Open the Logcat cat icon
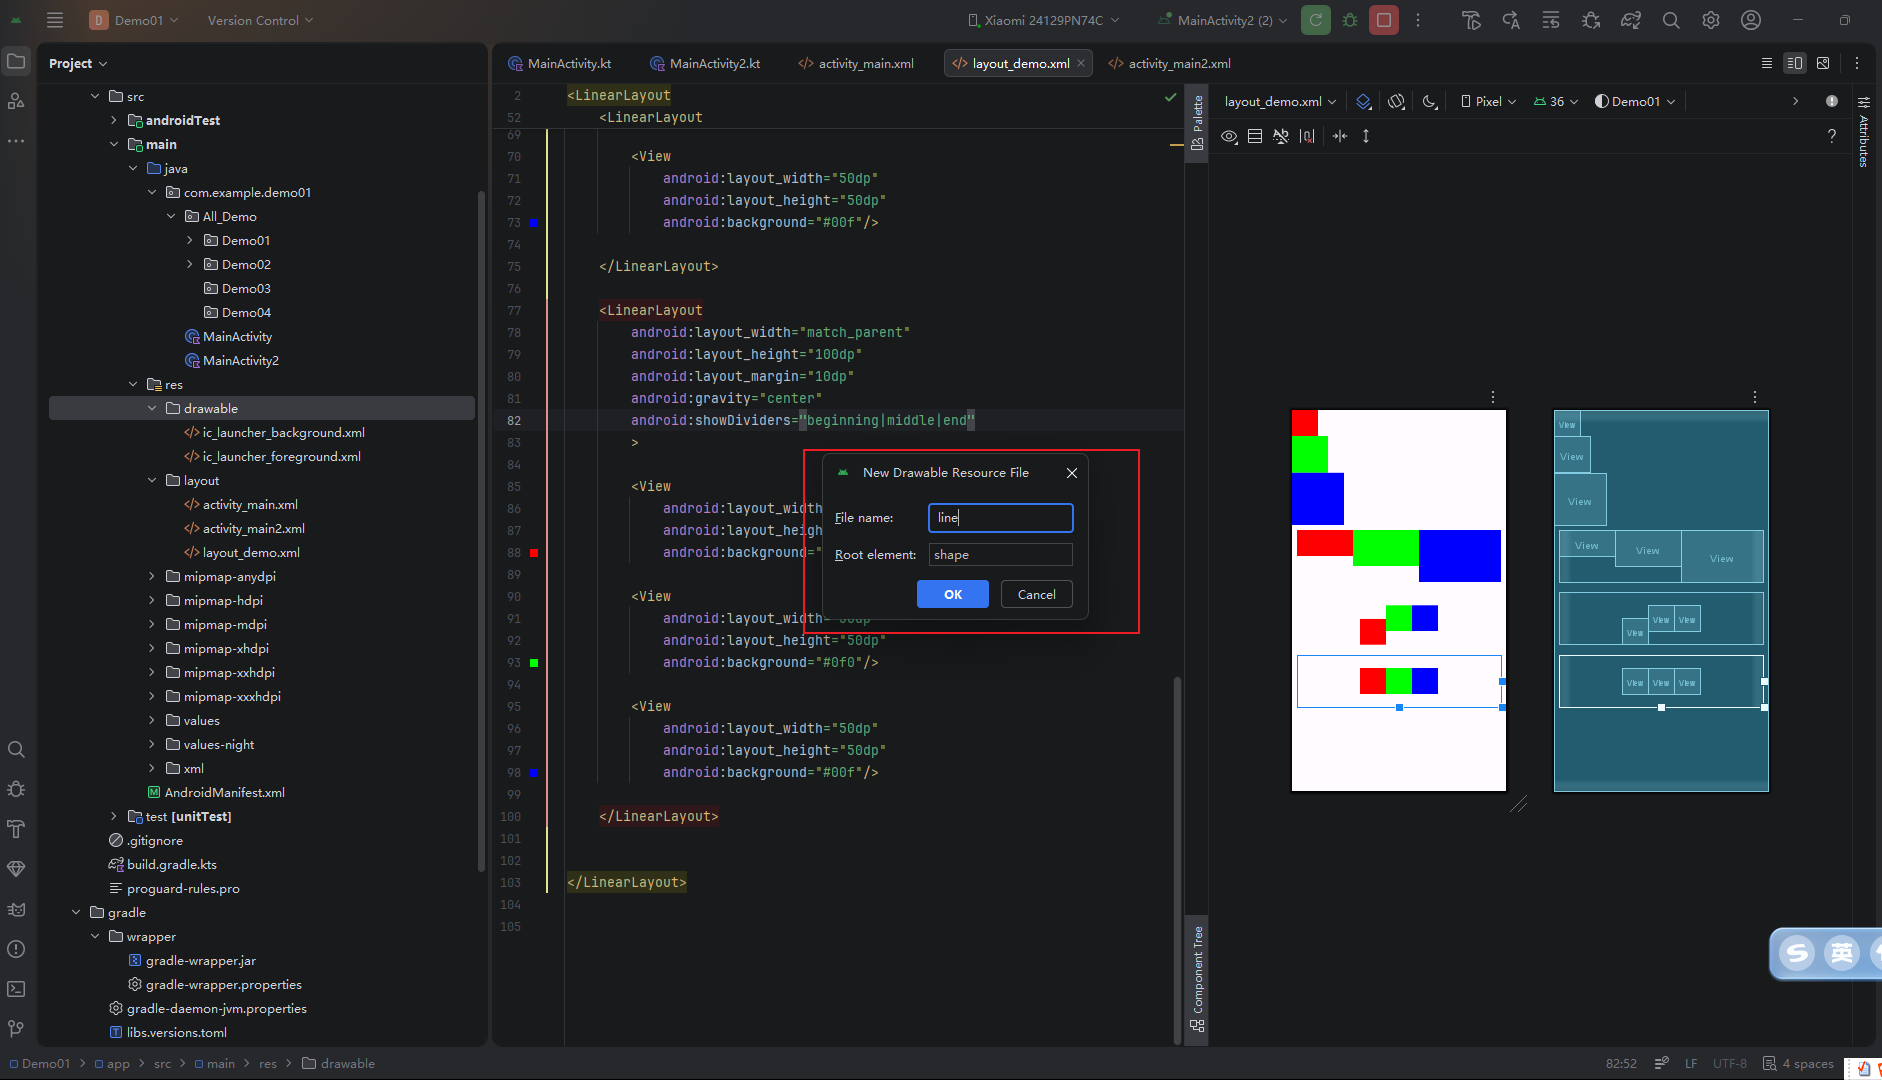This screenshot has height=1080, width=1882. (16, 909)
